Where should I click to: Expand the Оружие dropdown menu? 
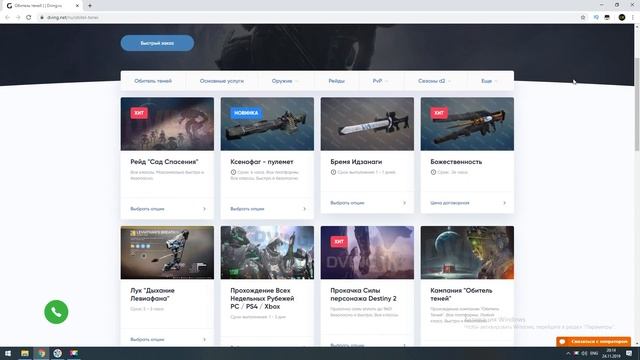(x=284, y=81)
